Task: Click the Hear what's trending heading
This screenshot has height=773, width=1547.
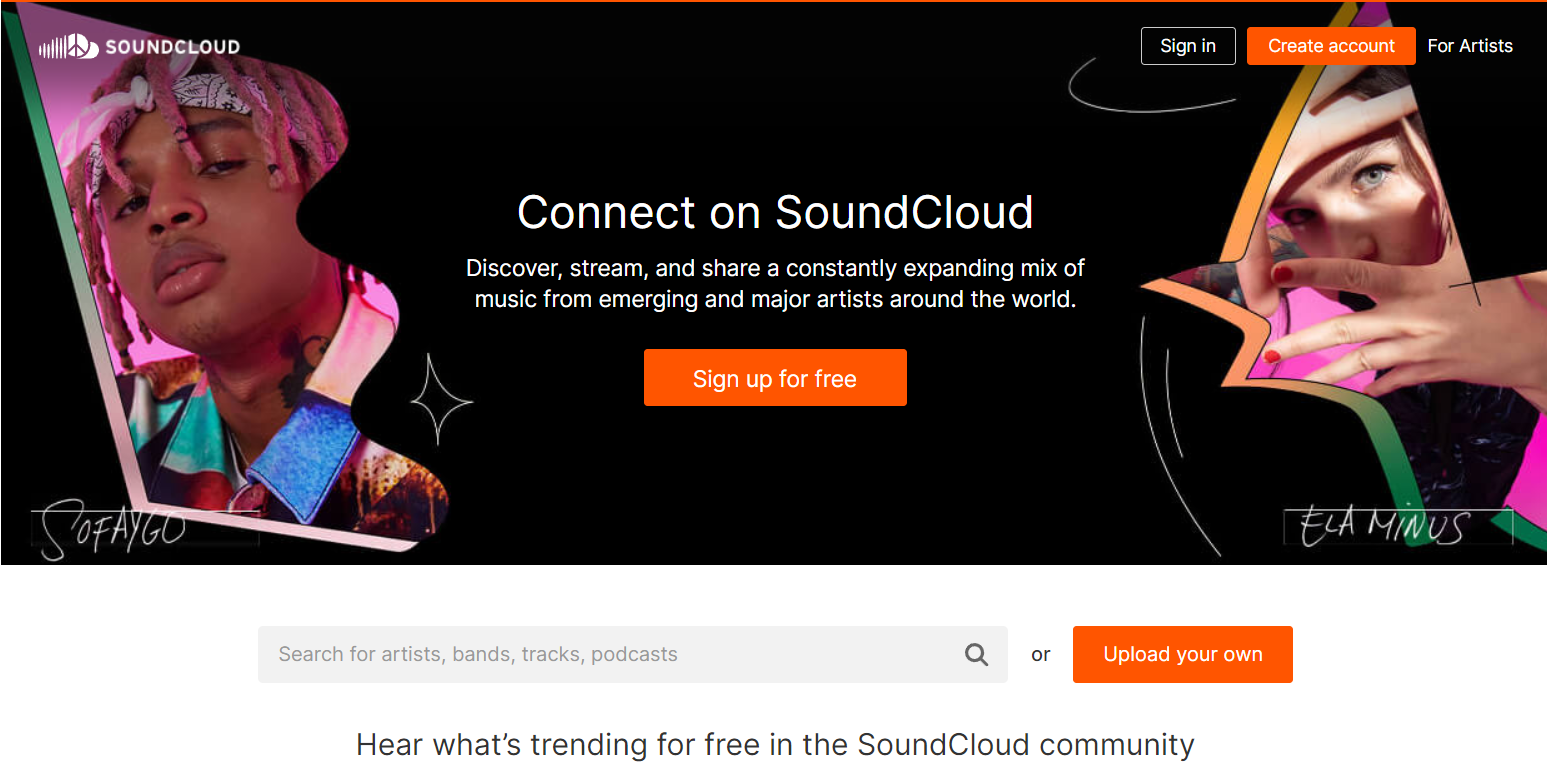Action: coord(775,745)
